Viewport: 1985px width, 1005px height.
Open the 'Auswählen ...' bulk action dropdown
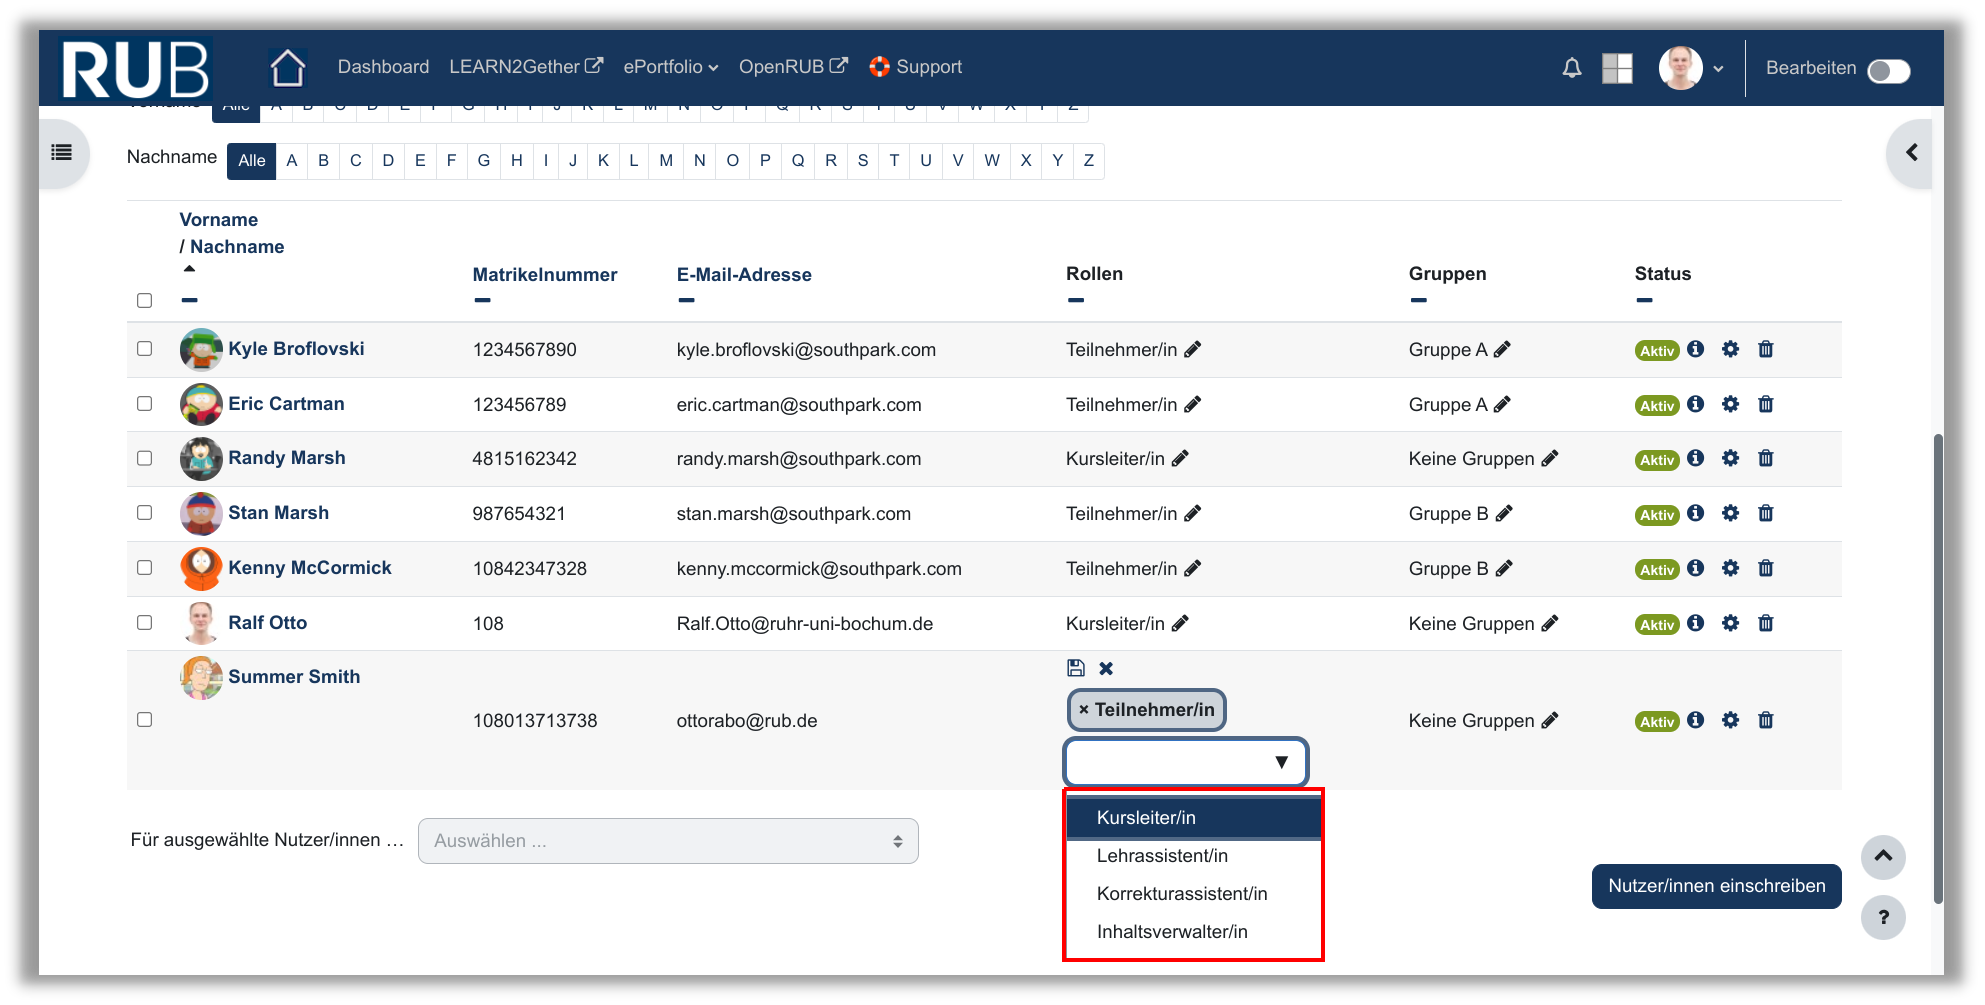tap(667, 841)
